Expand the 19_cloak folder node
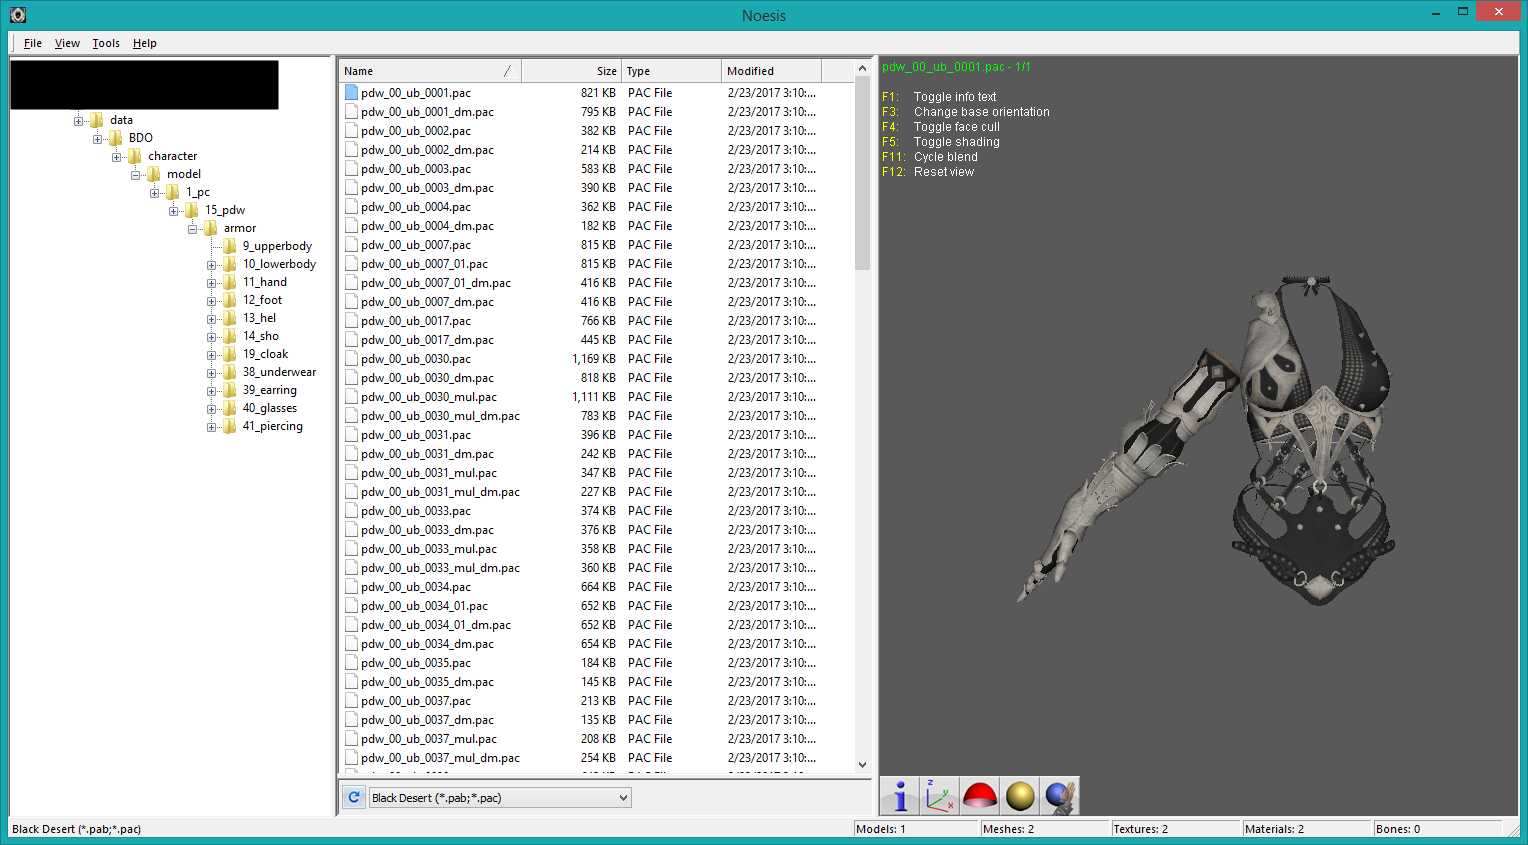The height and width of the screenshot is (845, 1528). click(x=211, y=355)
